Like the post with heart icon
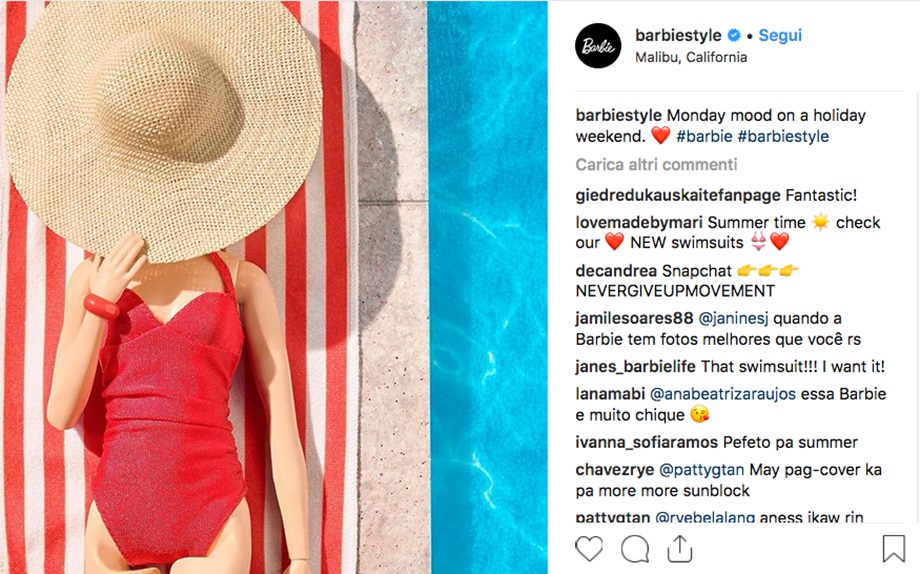920x574 pixels. pos(589,549)
